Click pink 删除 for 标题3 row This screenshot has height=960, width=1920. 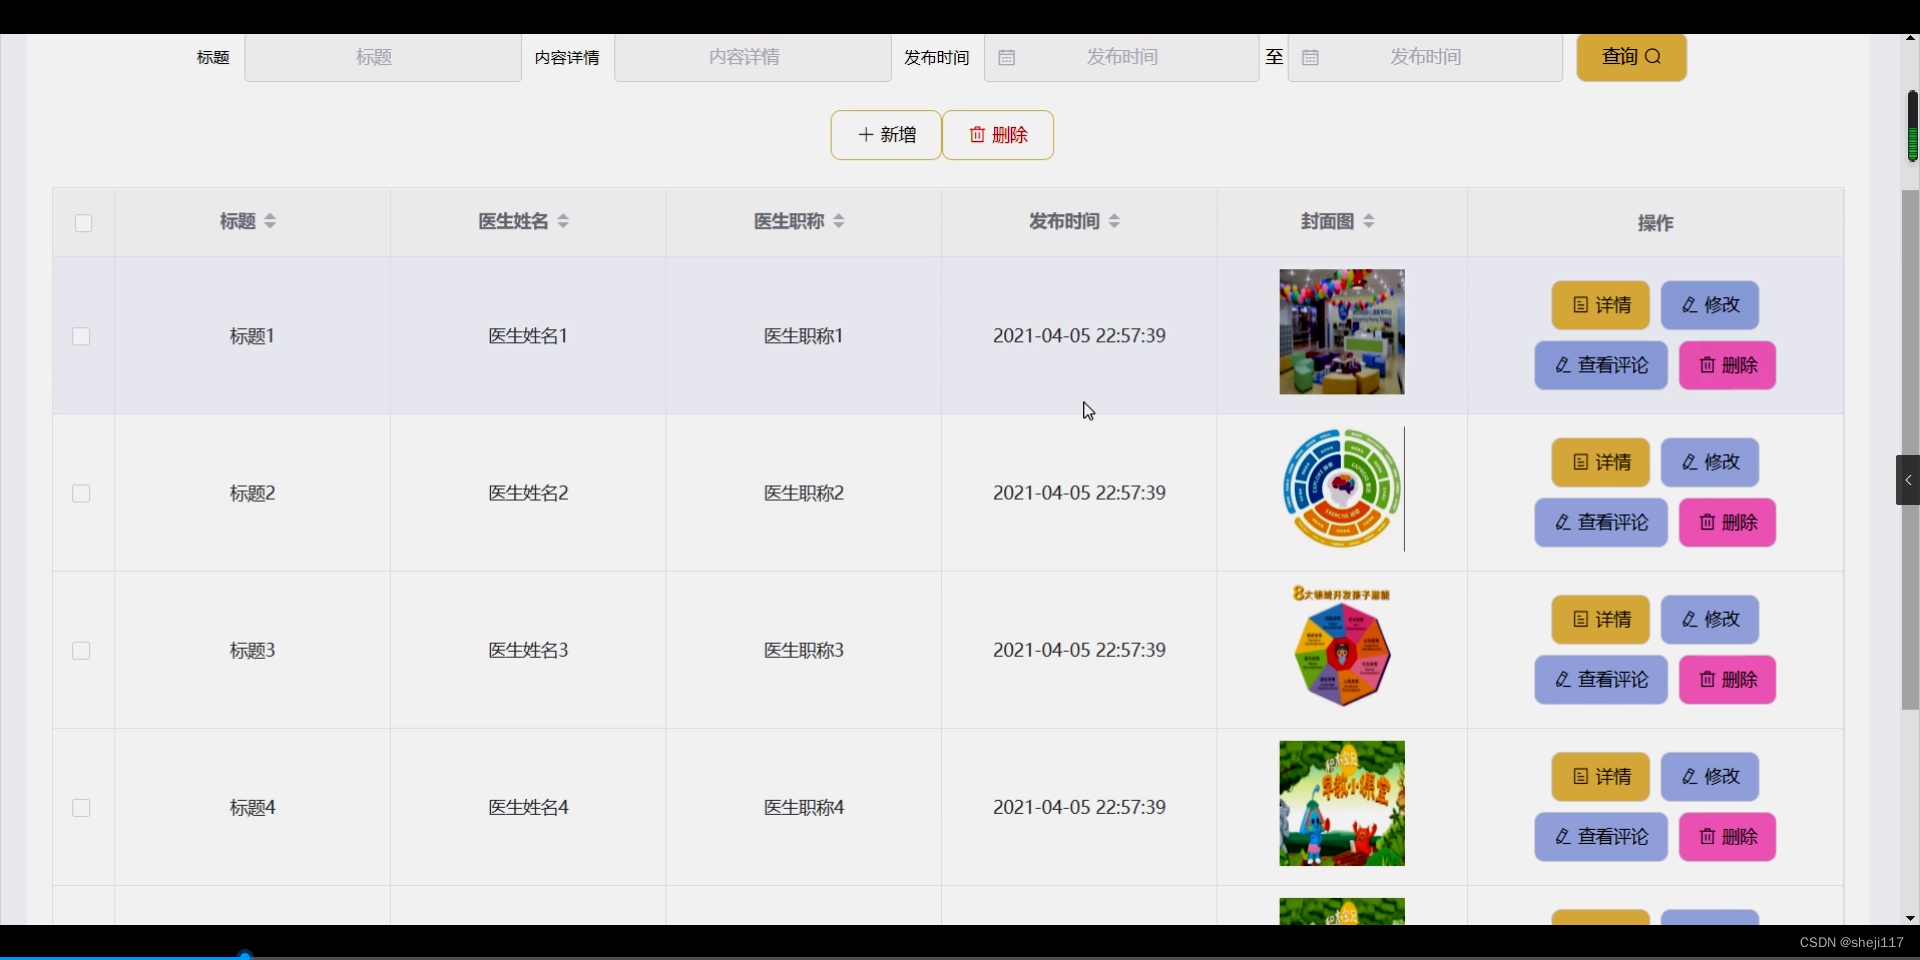(x=1727, y=679)
